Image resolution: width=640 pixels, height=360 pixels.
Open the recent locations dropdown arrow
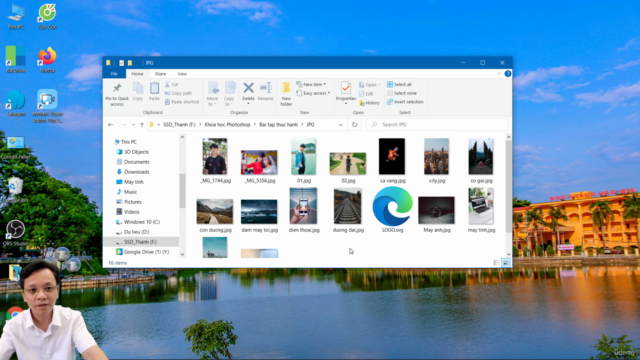133,124
